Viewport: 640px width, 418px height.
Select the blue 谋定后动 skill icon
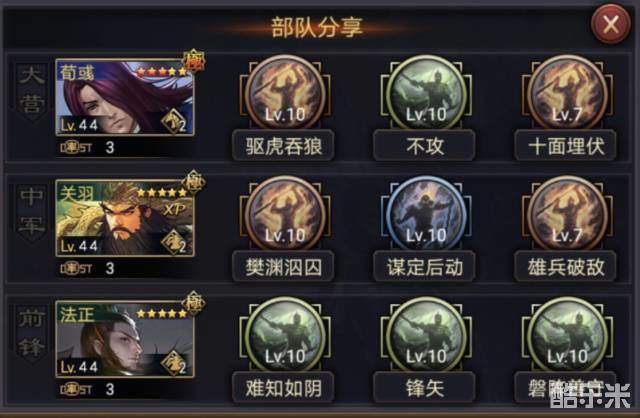click(426, 214)
